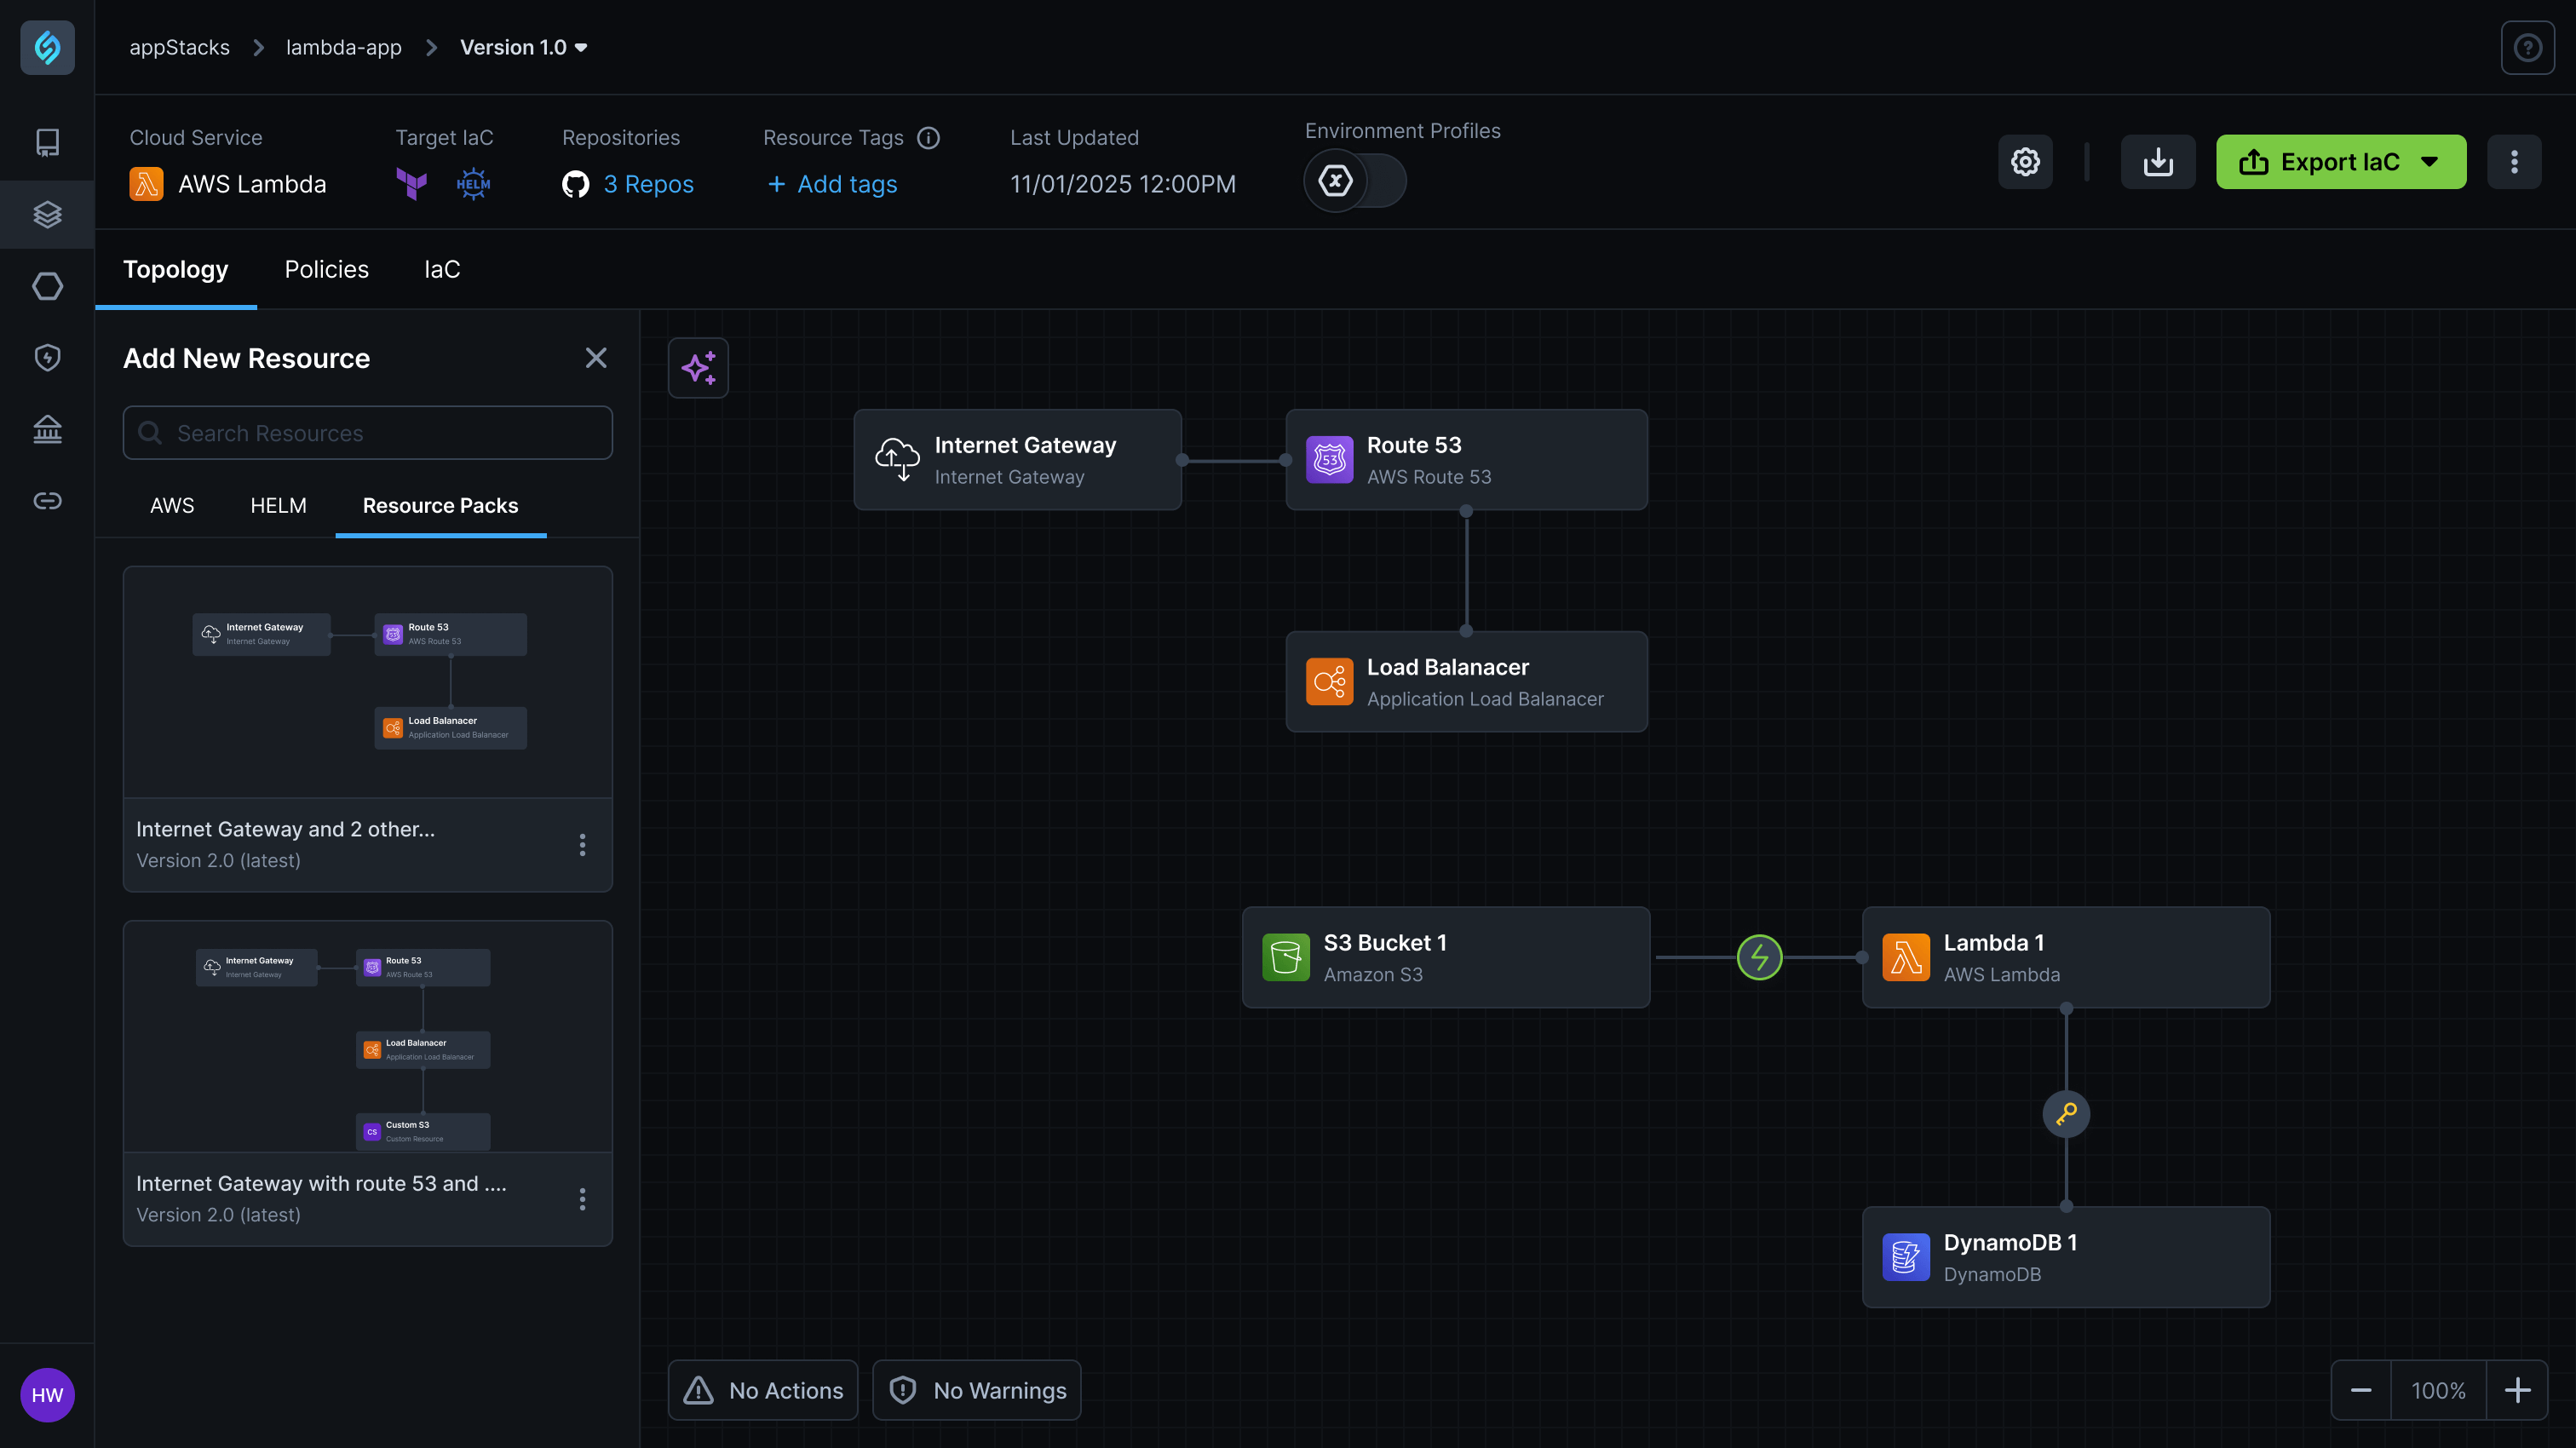The width and height of the screenshot is (2576, 1448).
Task: Select the DynamoDB 1 node icon
Action: [1906, 1257]
